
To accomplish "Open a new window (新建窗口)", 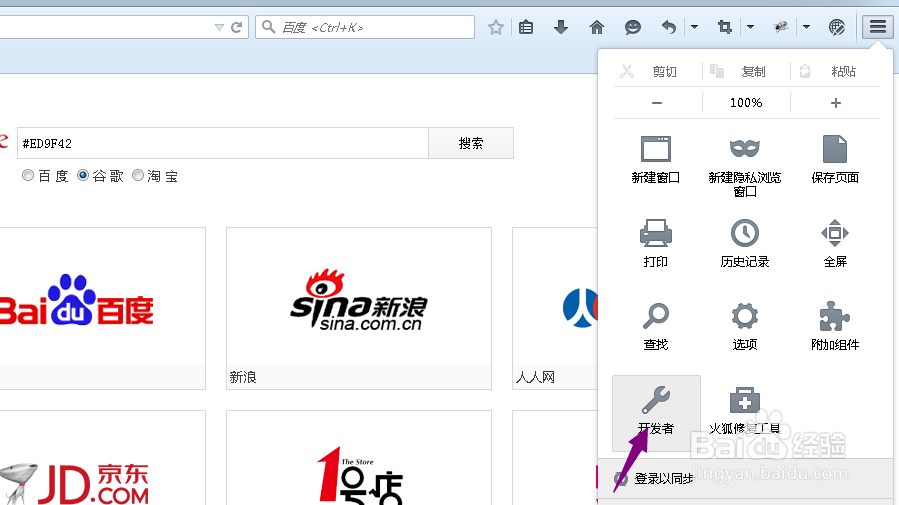I will pyautogui.click(x=656, y=159).
